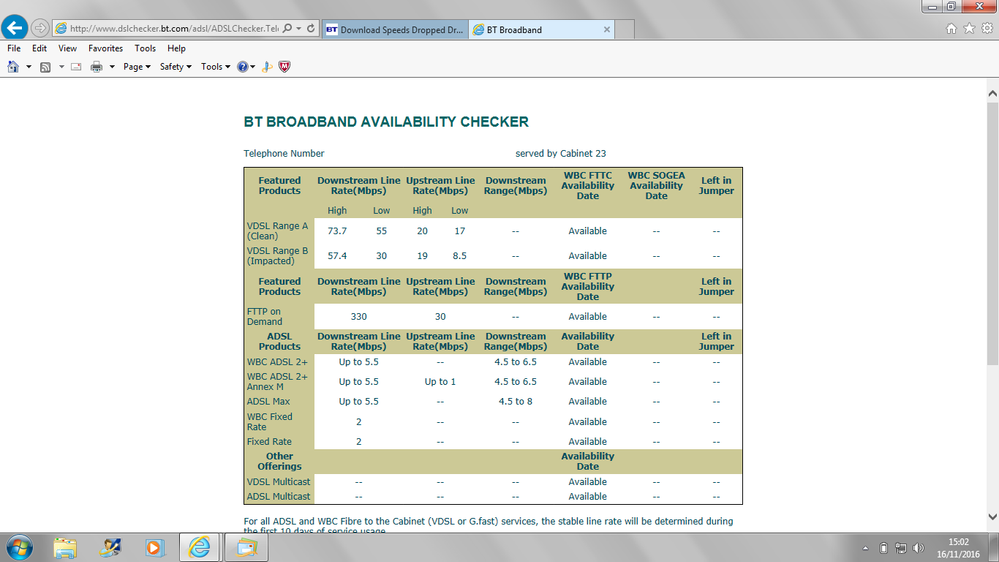This screenshot has width=999, height=562.
Task: Click the vertical scrollbar thumb
Action: point(993,233)
